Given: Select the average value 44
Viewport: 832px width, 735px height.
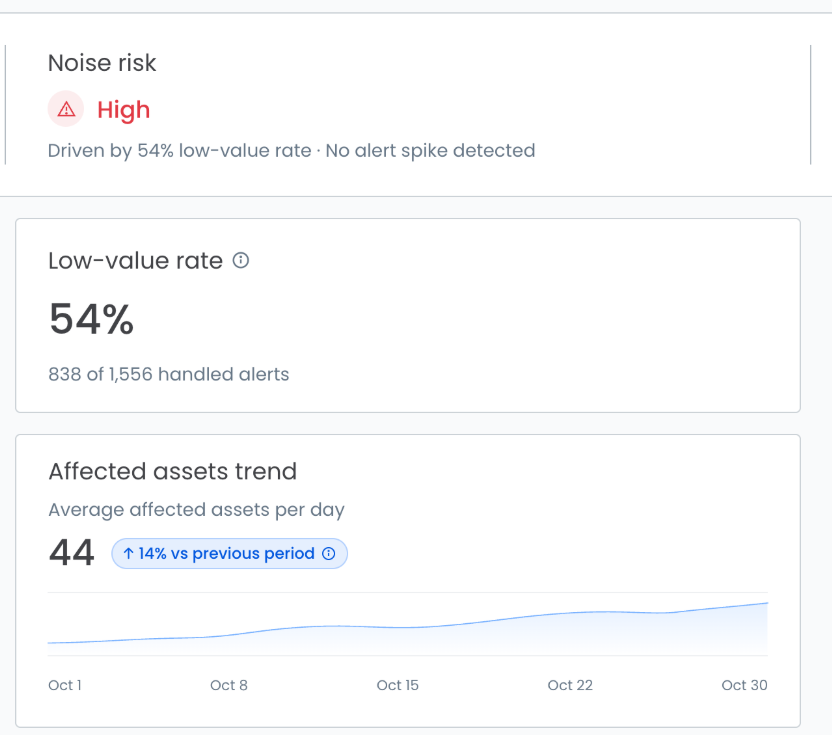Looking at the screenshot, I should (72, 552).
